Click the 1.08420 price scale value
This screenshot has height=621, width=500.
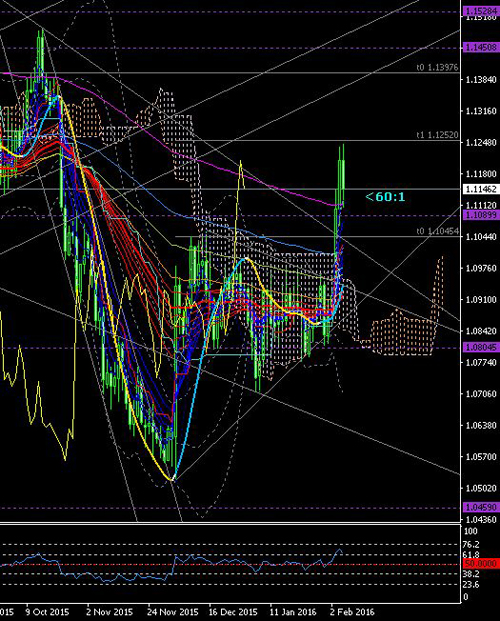coord(481,331)
